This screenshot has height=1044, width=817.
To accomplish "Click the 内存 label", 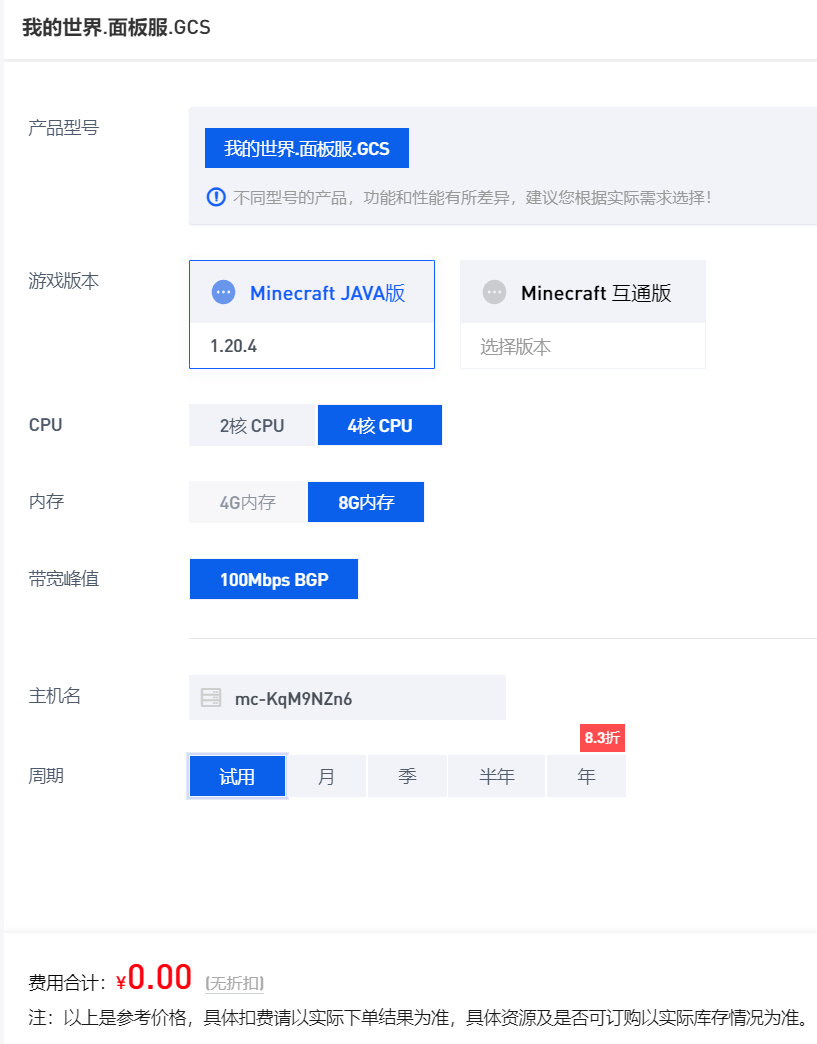I will (46, 501).
